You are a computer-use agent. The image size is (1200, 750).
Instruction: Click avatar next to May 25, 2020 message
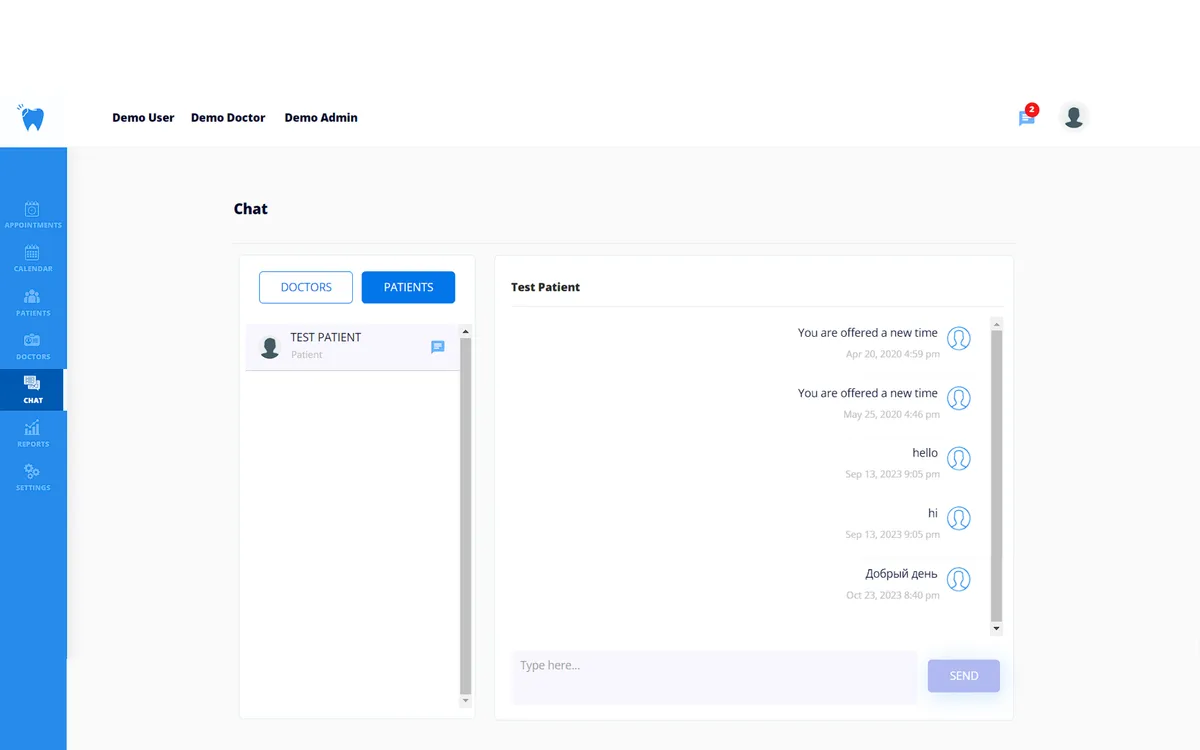(959, 399)
